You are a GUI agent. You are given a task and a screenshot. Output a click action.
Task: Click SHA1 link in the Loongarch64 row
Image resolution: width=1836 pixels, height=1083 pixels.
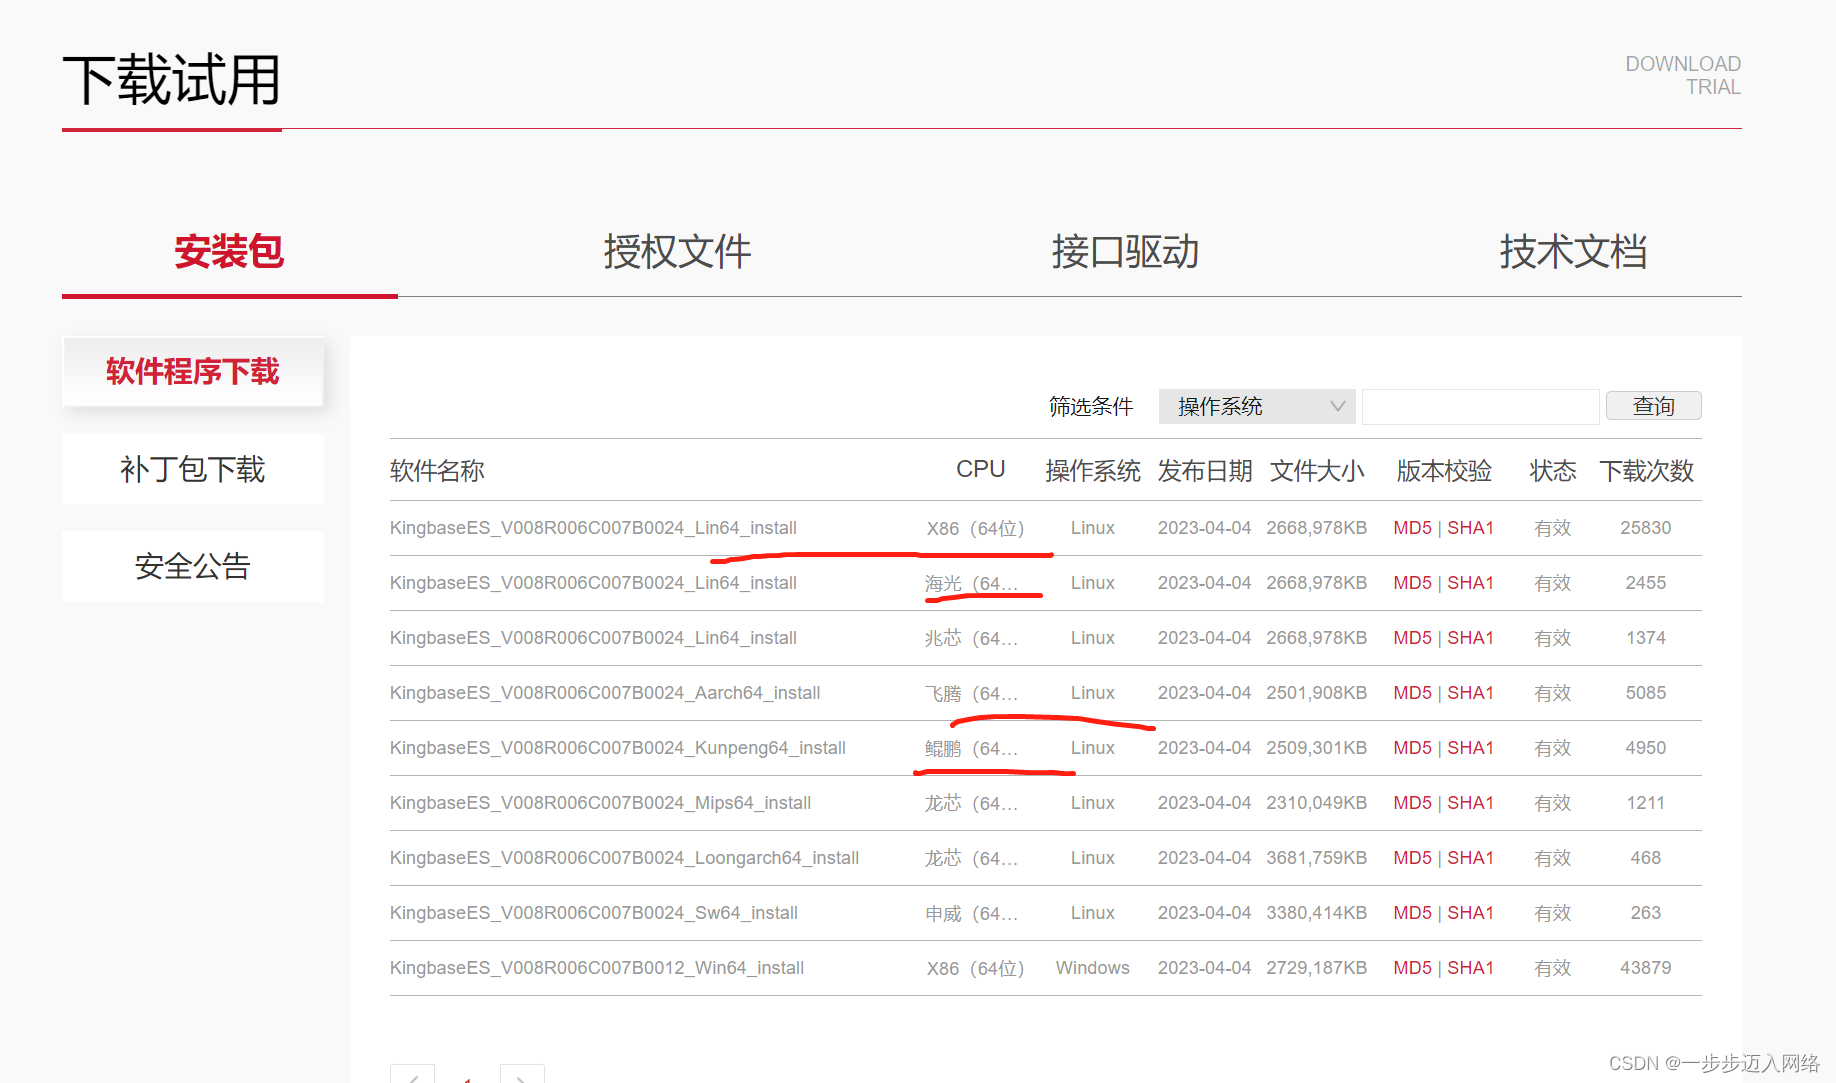(1470, 857)
